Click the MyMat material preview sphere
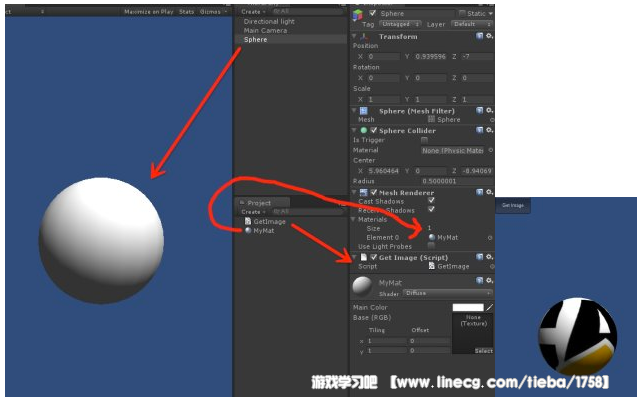The height and width of the screenshot is (399, 643). (362, 287)
